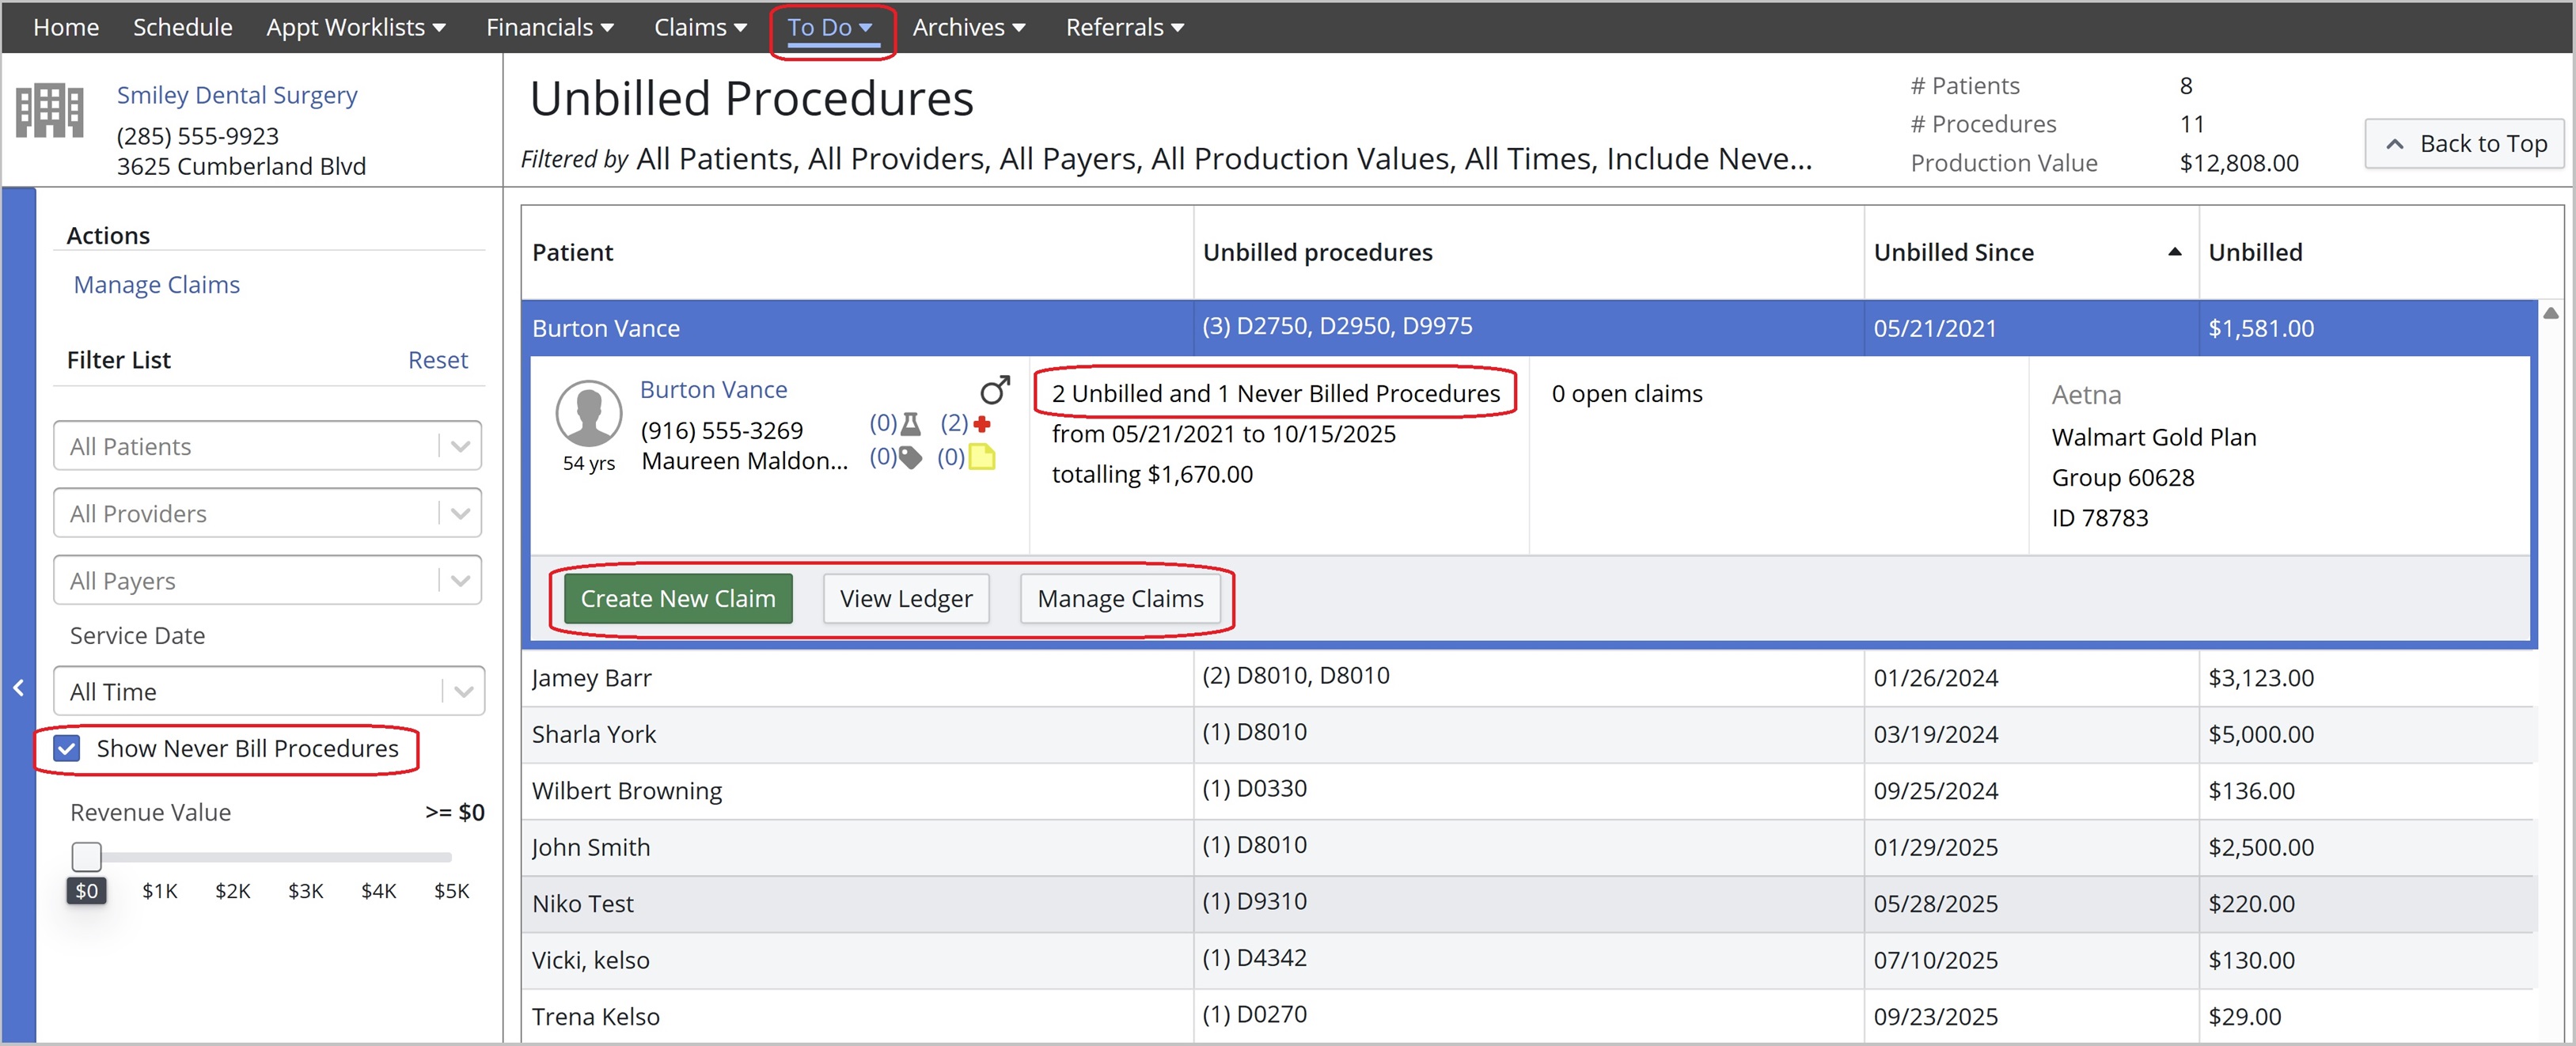2576x1046 pixels.
Task: Click Burton Vance's profile avatar
Action: click(x=589, y=413)
